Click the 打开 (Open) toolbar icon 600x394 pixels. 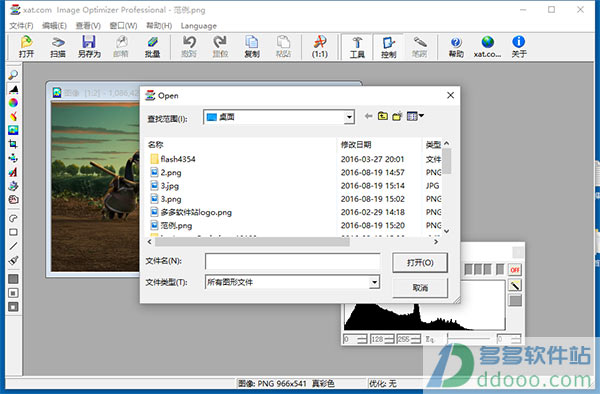pyautogui.click(x=26, y=47)
